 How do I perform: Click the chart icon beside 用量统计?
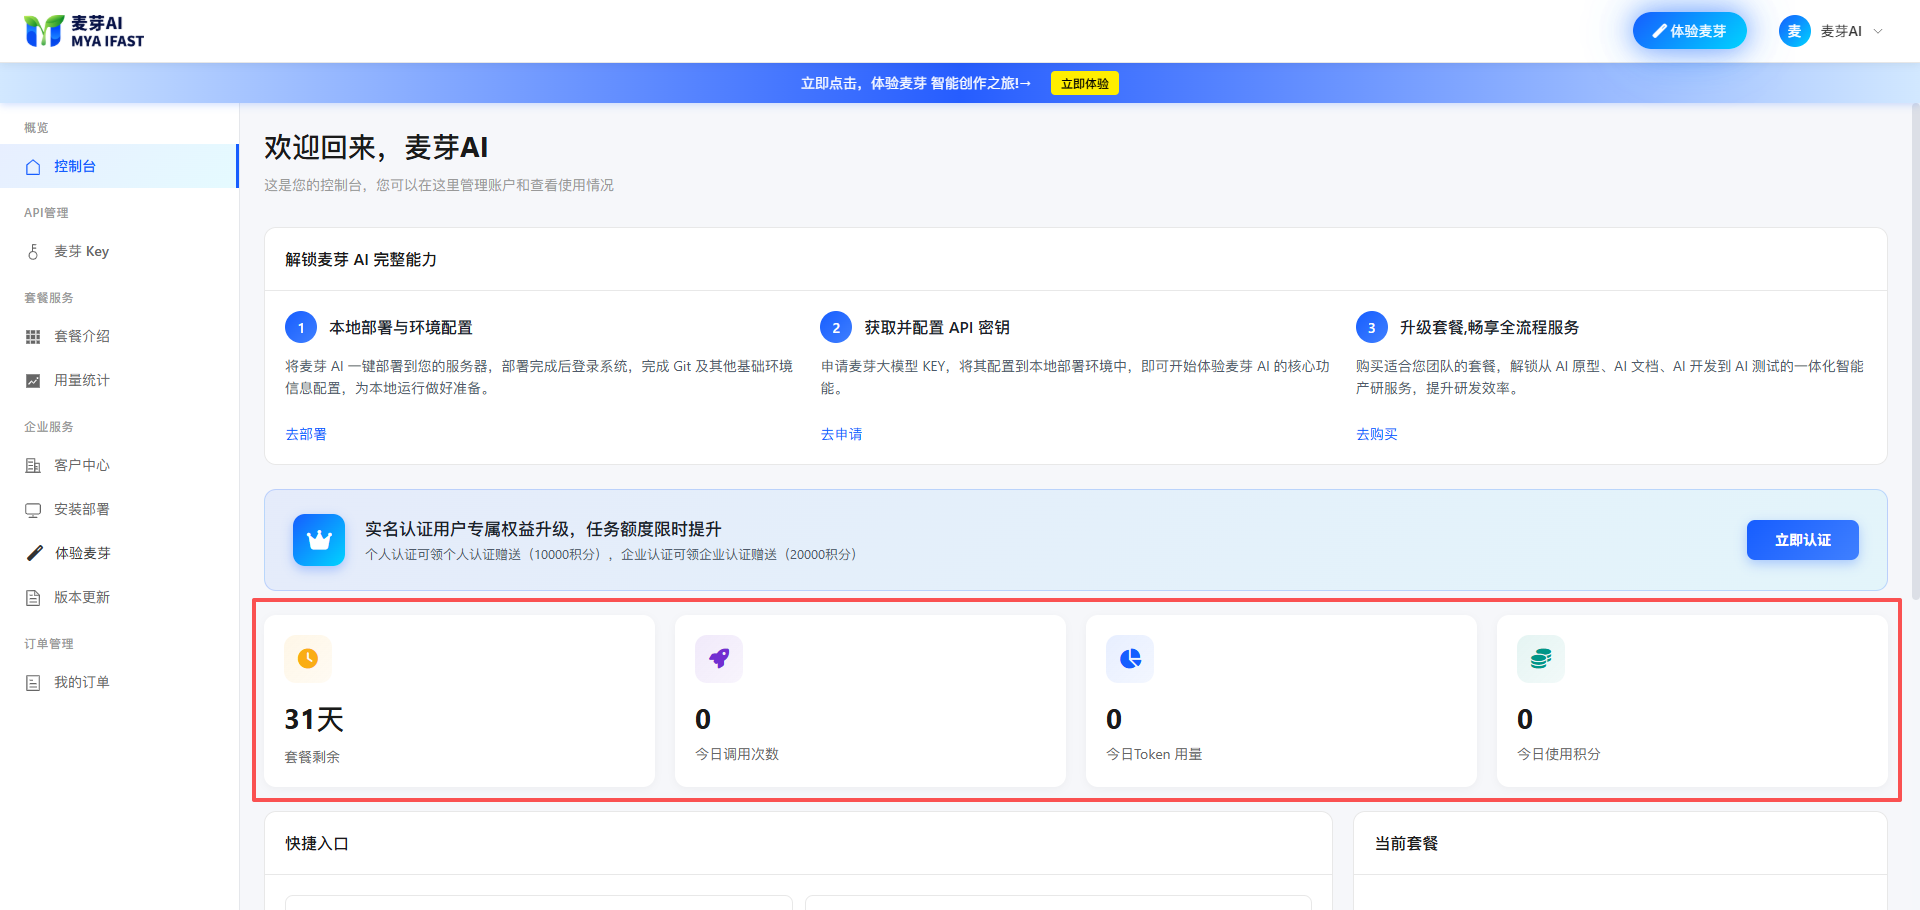point(33,381)
